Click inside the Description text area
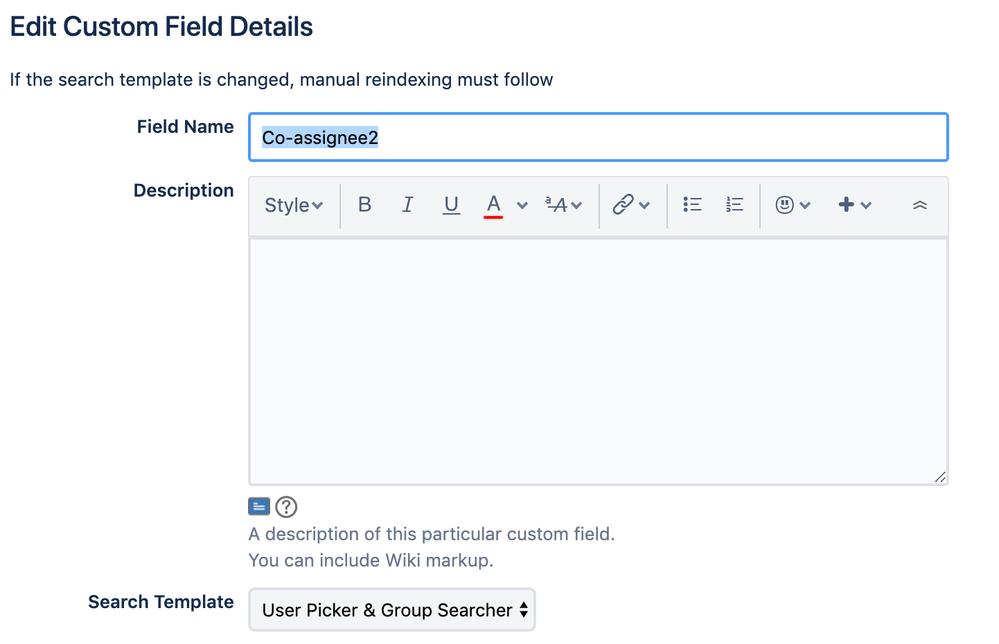The width and height of the screenshot is (999, 644). tap(598, 361)
